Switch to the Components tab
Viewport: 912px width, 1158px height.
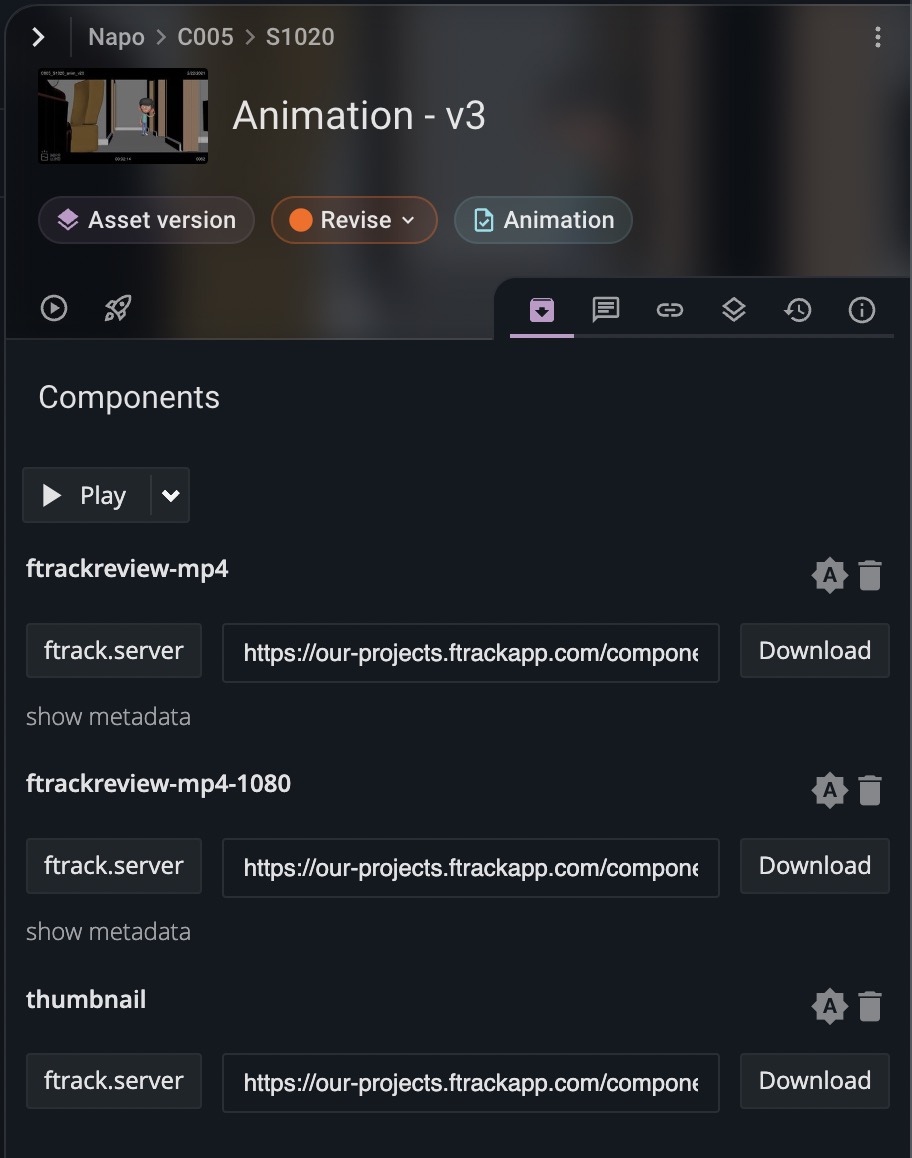541,309
